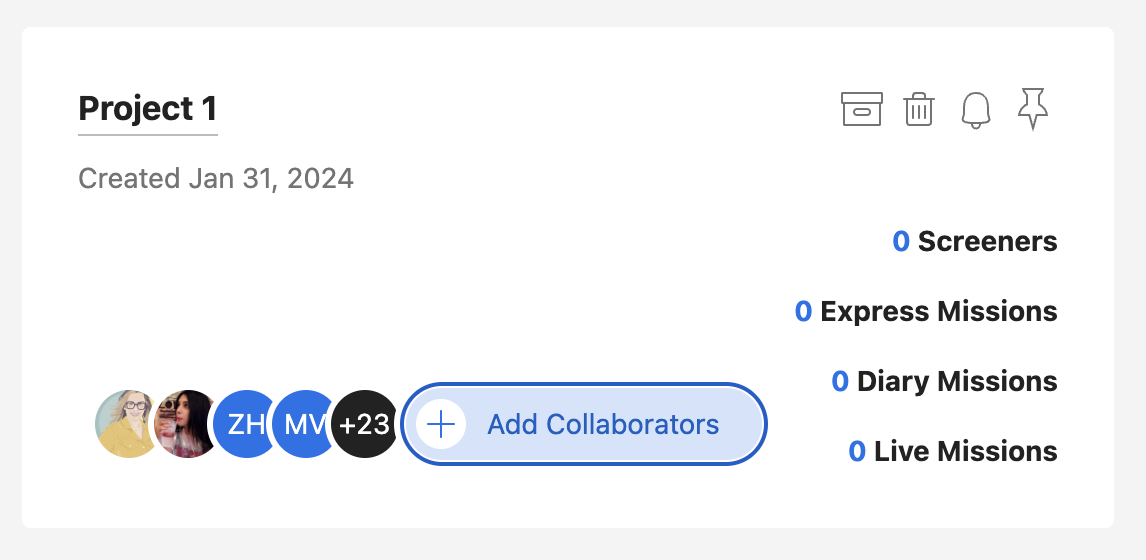Open the Project 1 title link
The image size is (1146, 560).
click(148, 110)
